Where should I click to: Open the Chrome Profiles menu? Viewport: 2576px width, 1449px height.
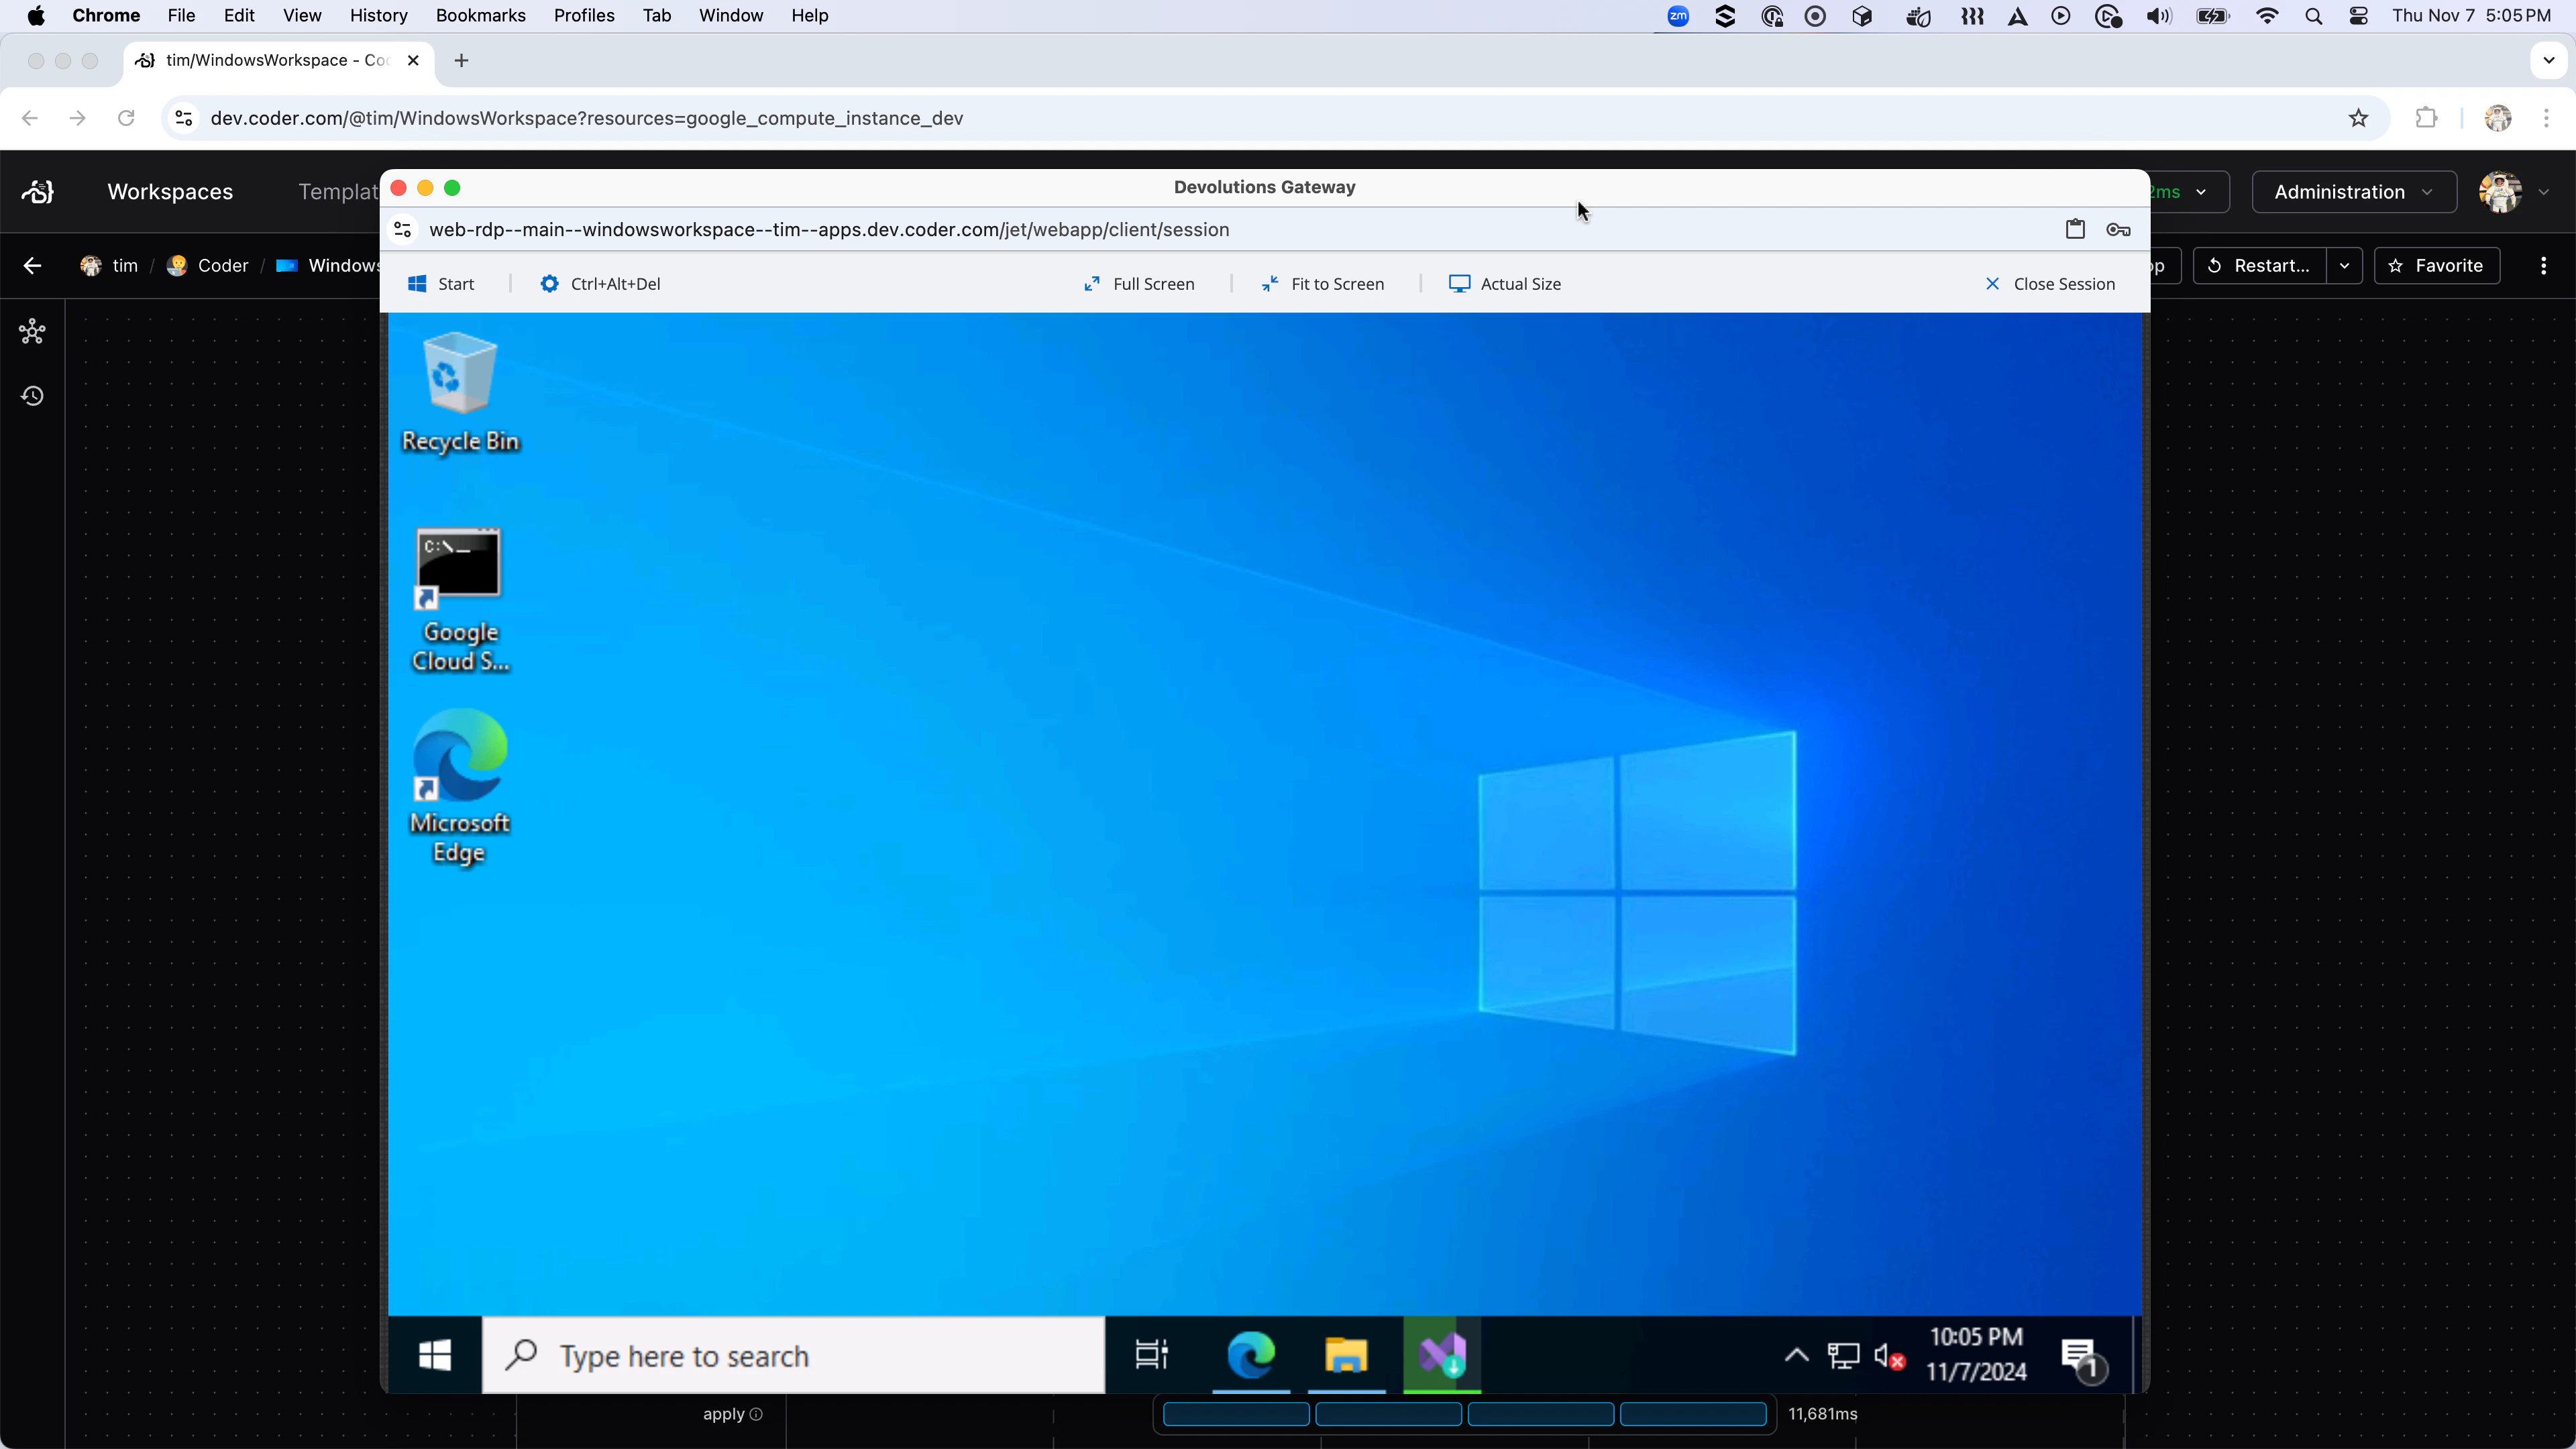(584, 16)
